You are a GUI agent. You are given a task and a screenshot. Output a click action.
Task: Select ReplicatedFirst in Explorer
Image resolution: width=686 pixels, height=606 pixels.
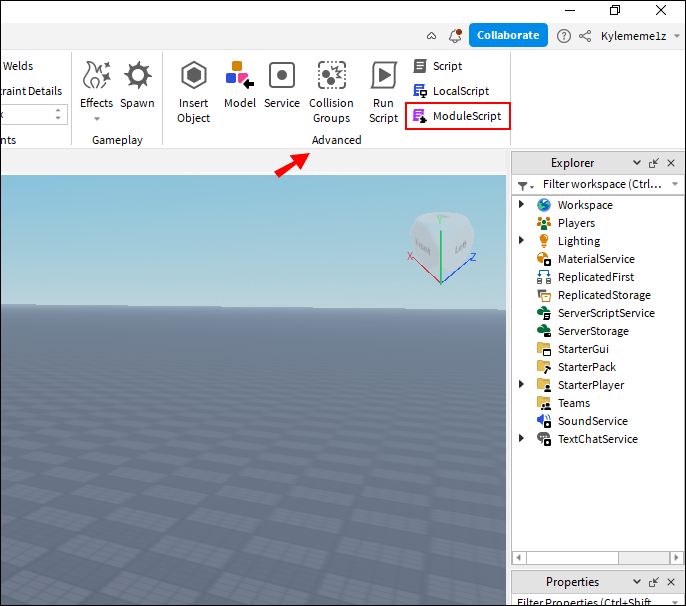tap(595, 277)
